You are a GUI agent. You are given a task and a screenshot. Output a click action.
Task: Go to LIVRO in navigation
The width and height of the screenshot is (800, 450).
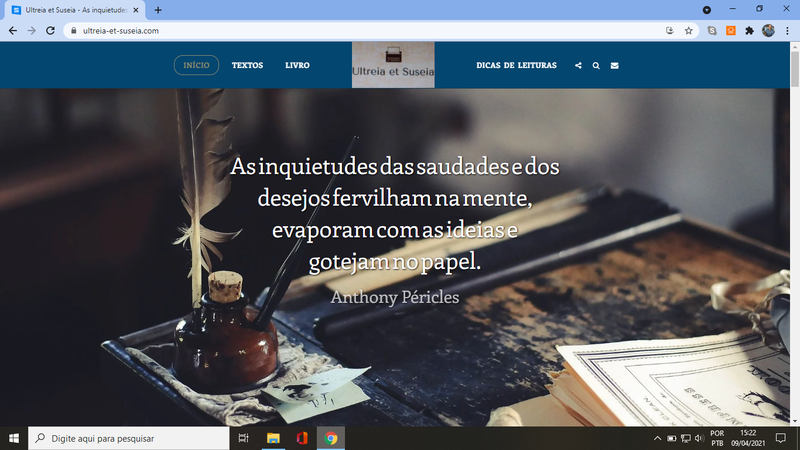point(297,66)
